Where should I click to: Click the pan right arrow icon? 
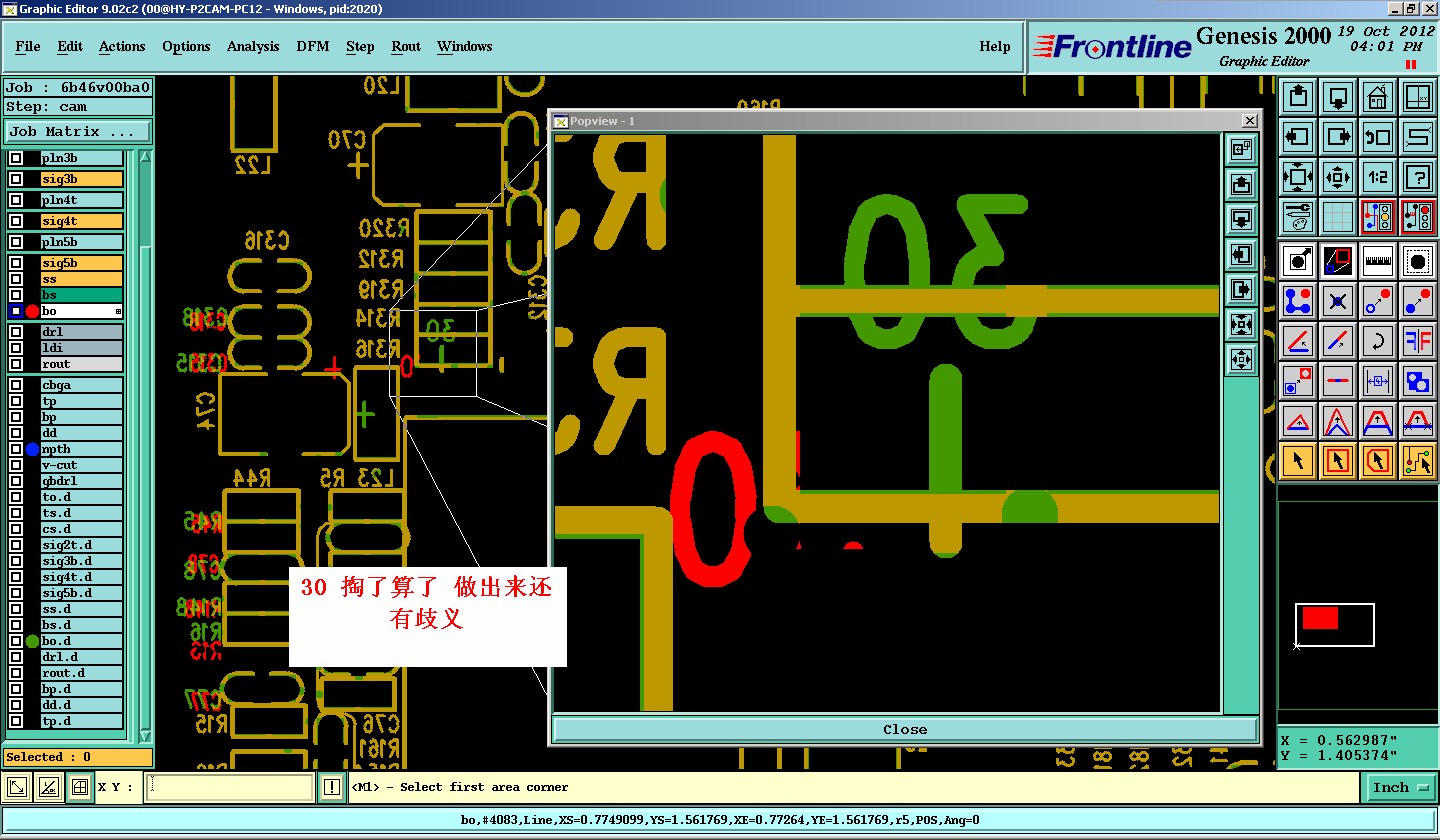tap(1338, 137)
